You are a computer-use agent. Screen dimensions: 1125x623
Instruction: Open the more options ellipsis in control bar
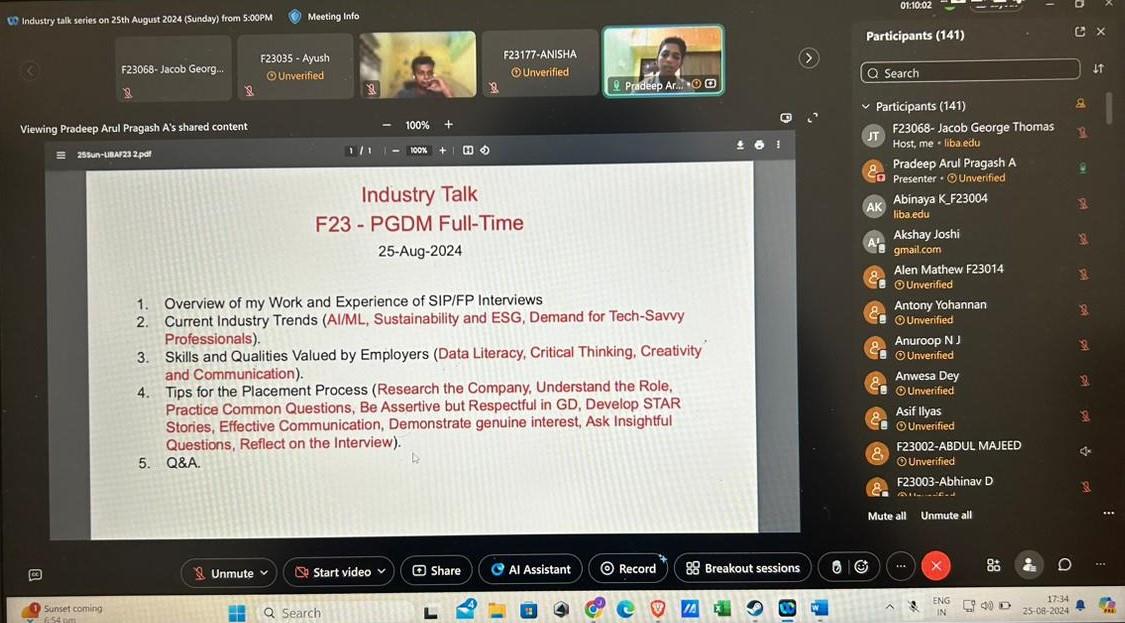(x=900, y=566)
